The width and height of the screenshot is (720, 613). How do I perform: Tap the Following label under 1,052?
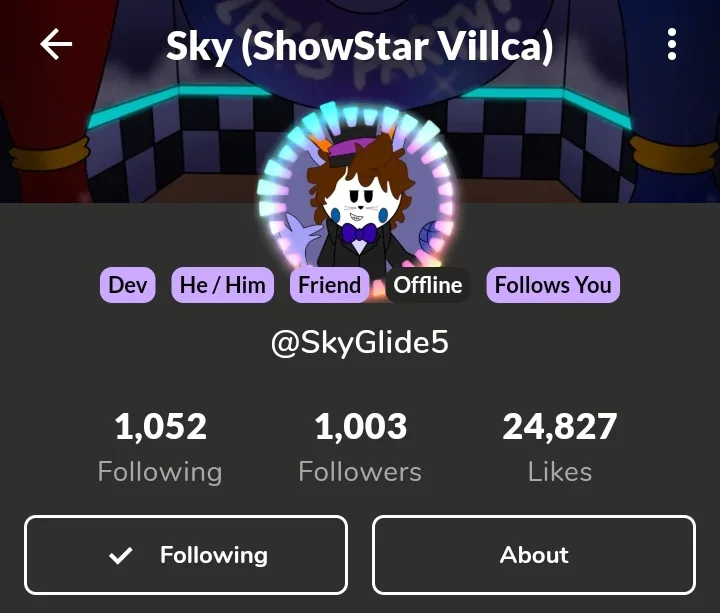(x=160, y=472)
